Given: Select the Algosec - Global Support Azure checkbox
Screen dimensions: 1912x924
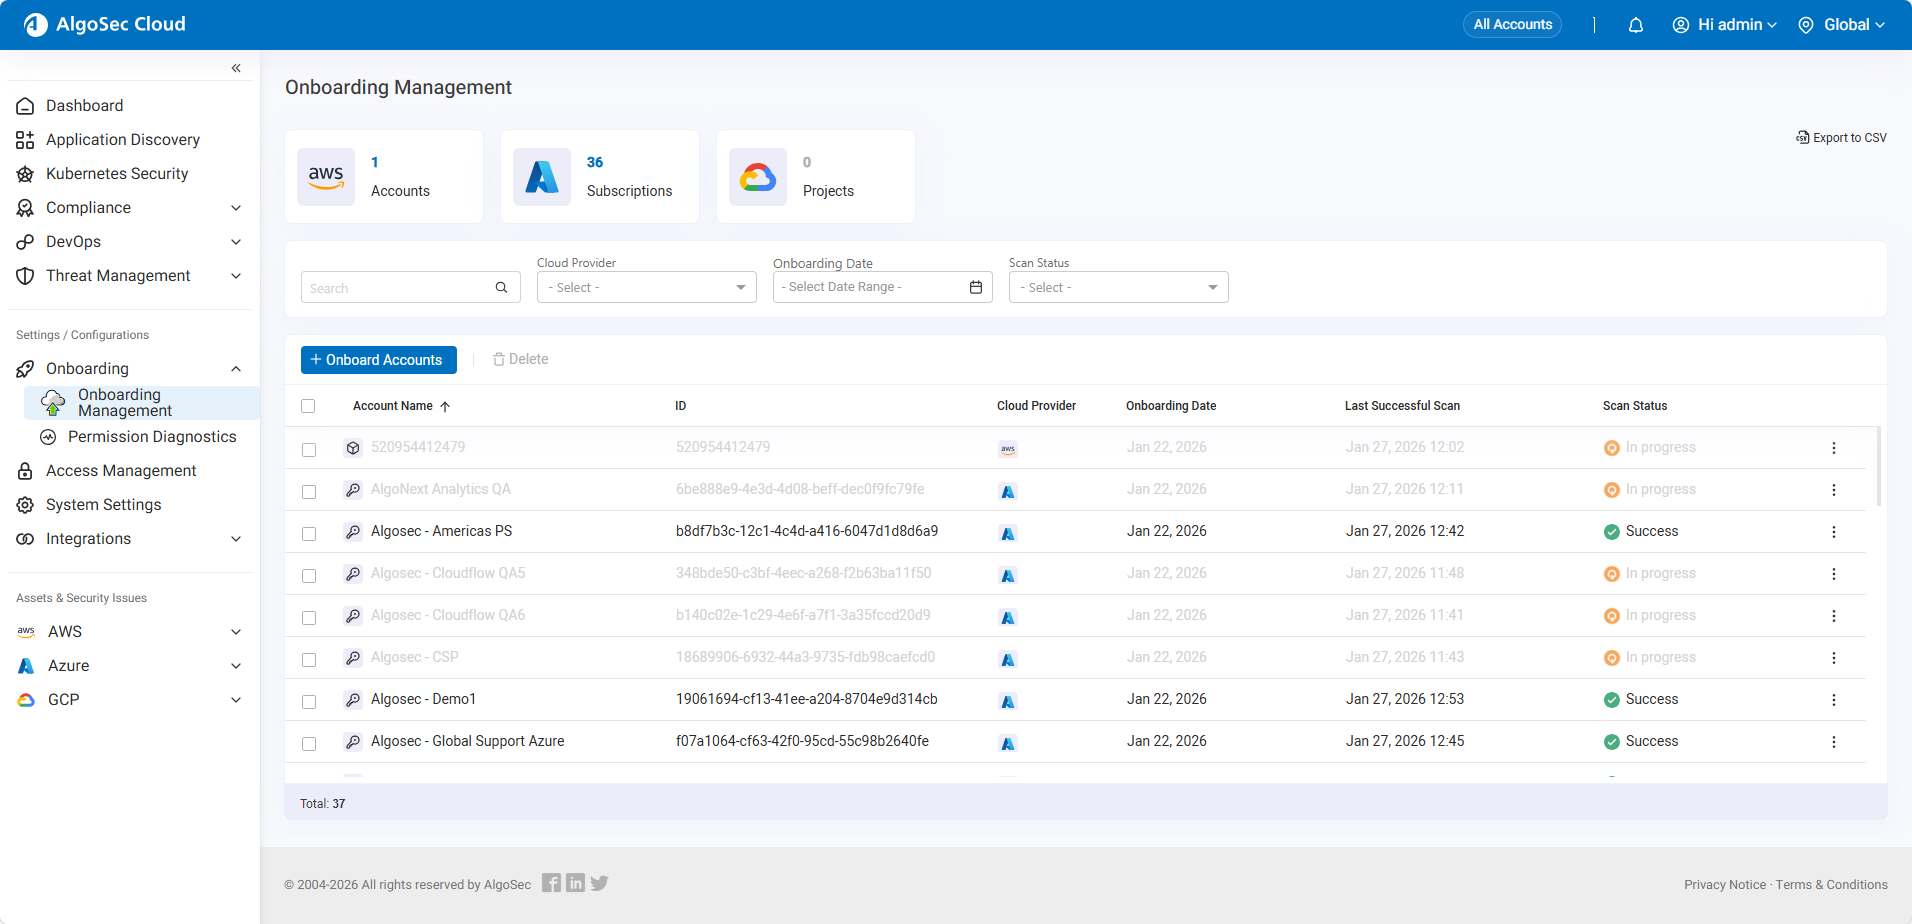Looking at the screenshot, I should tap(309, 743).
